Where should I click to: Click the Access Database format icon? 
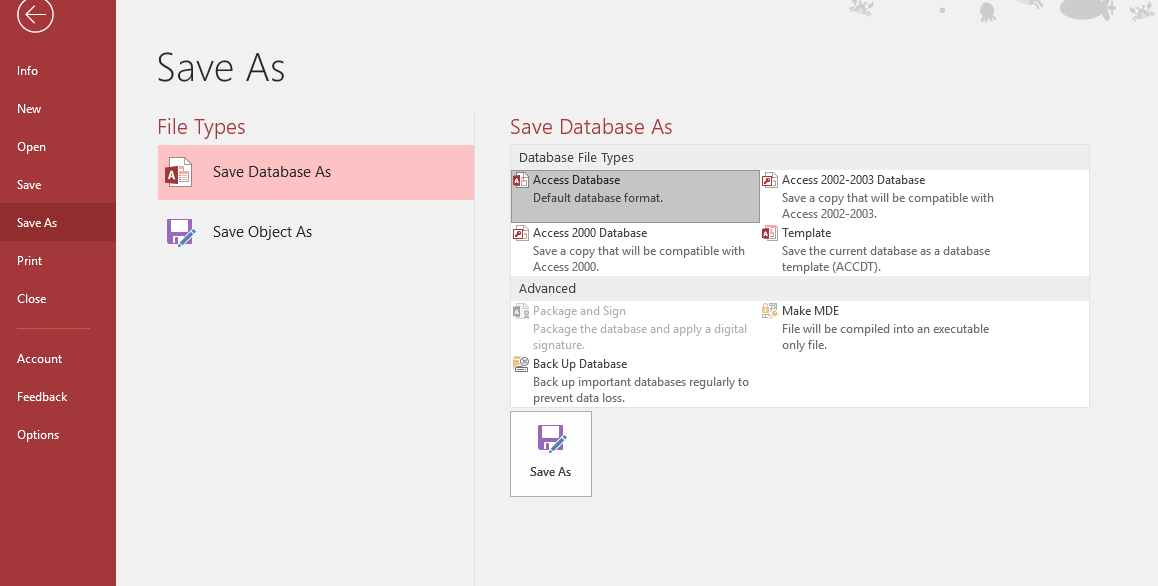click(x=521, y=180)
